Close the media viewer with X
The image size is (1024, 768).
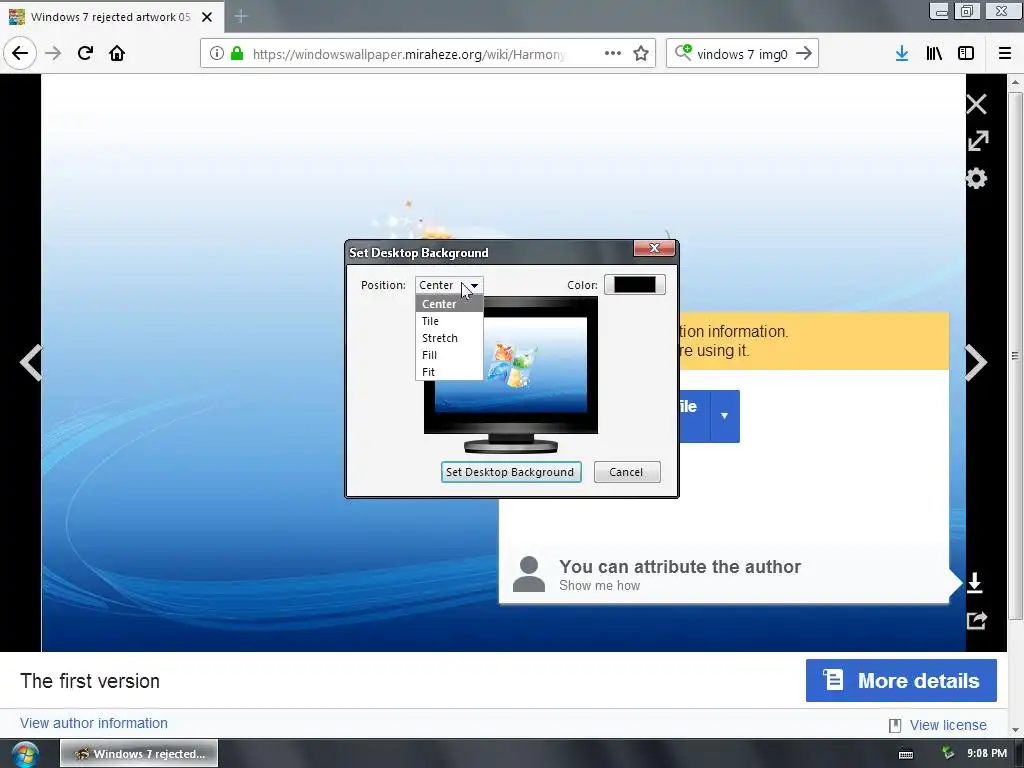(976, 104)
